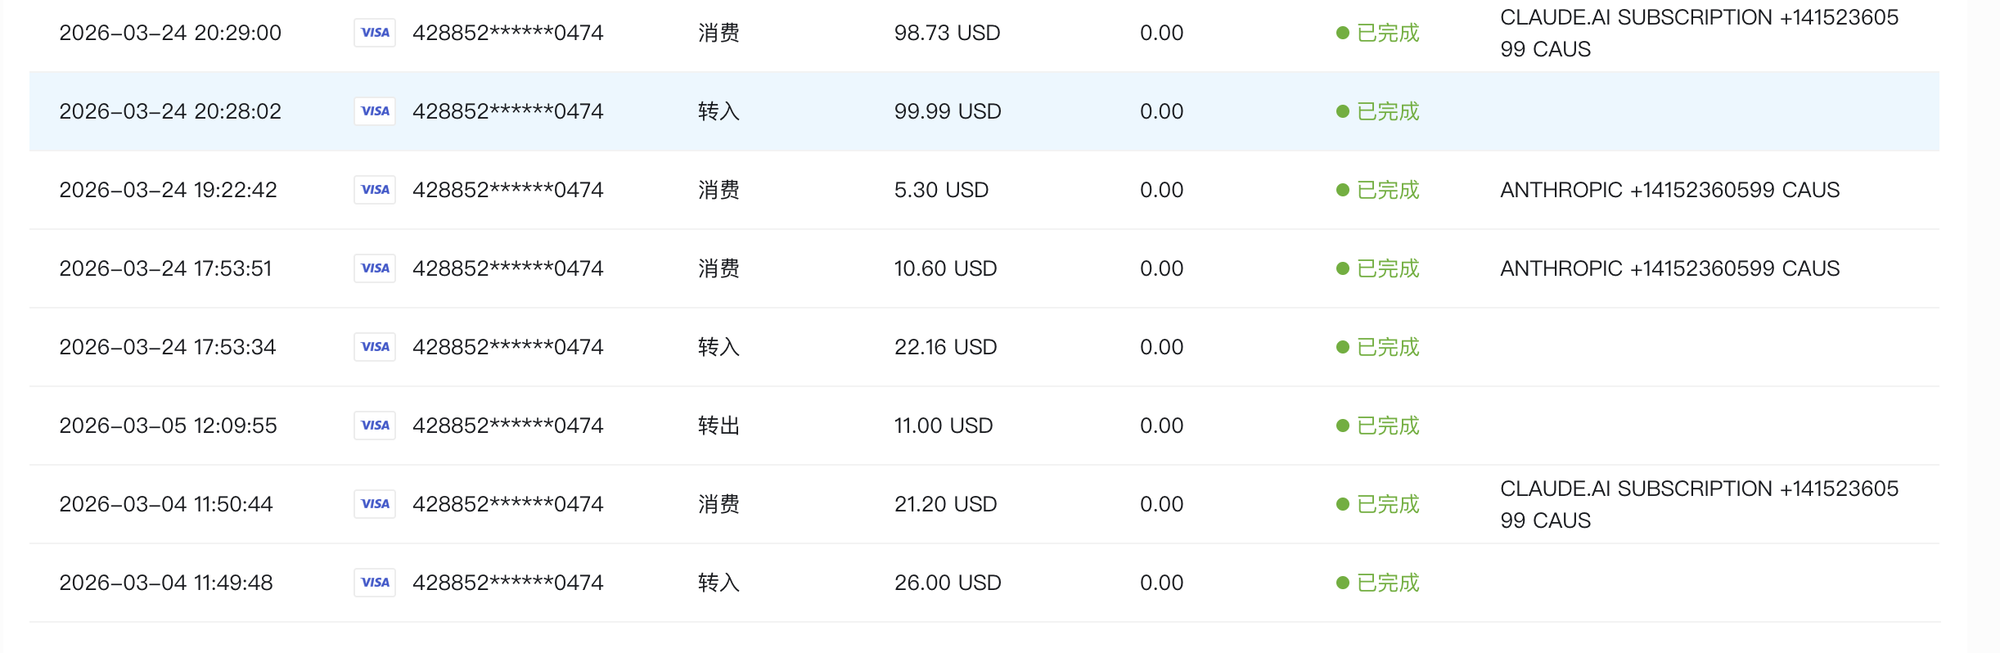Select the VISA icon on the 5.30 USD row
This screenshot has height=653, width=2000.
[x=375, y=190]
